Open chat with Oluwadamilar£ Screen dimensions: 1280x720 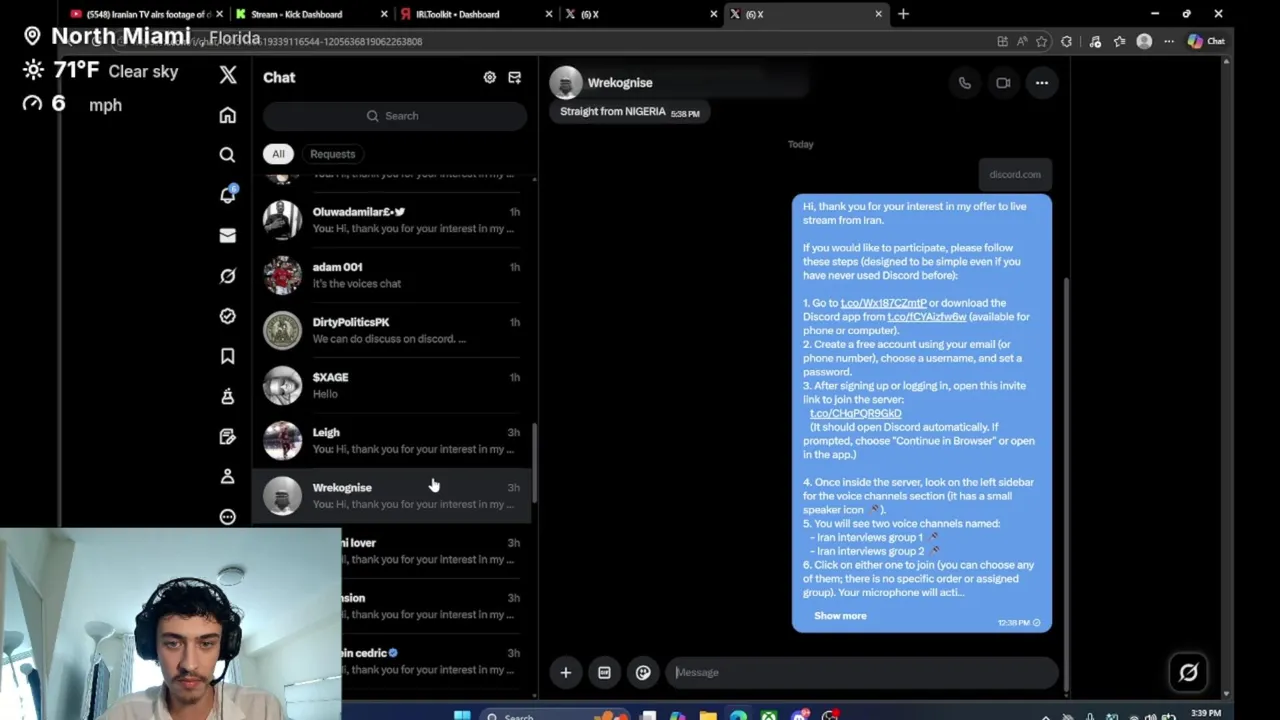tap(392, 220)
